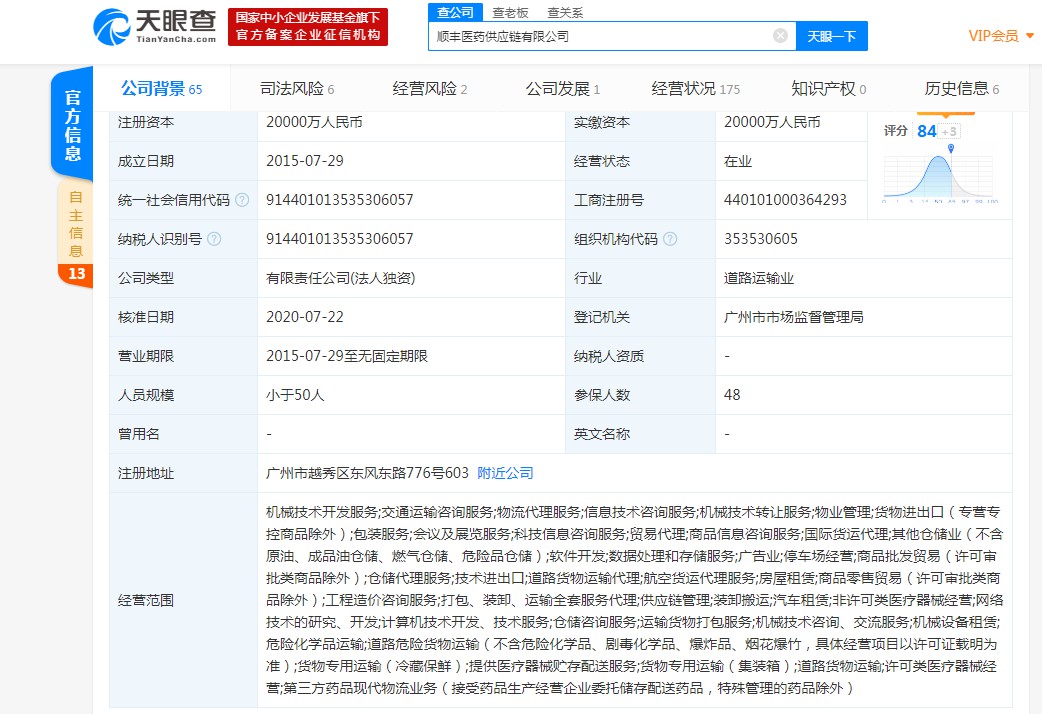Image resolution: width=1042 pixels, height=714 pixels.
Task: Clear the search box with the X icon
Action: pos(780,36)
